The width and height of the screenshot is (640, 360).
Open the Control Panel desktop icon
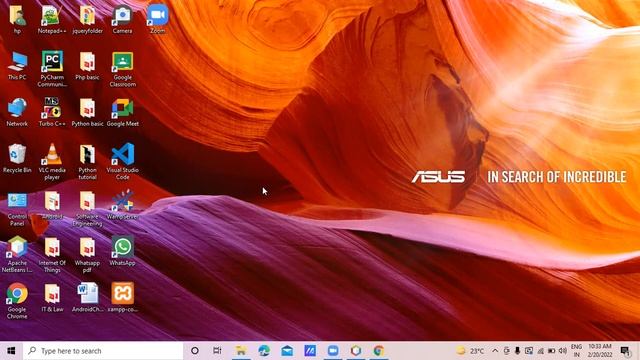[x=17, y=209]
